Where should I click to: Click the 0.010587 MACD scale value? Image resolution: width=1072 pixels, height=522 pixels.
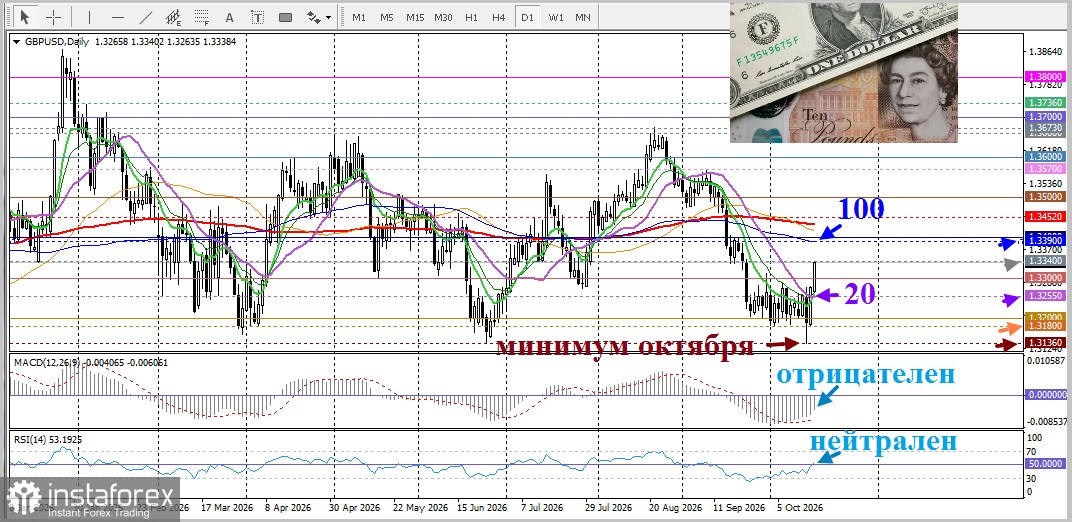(1047, 361)
